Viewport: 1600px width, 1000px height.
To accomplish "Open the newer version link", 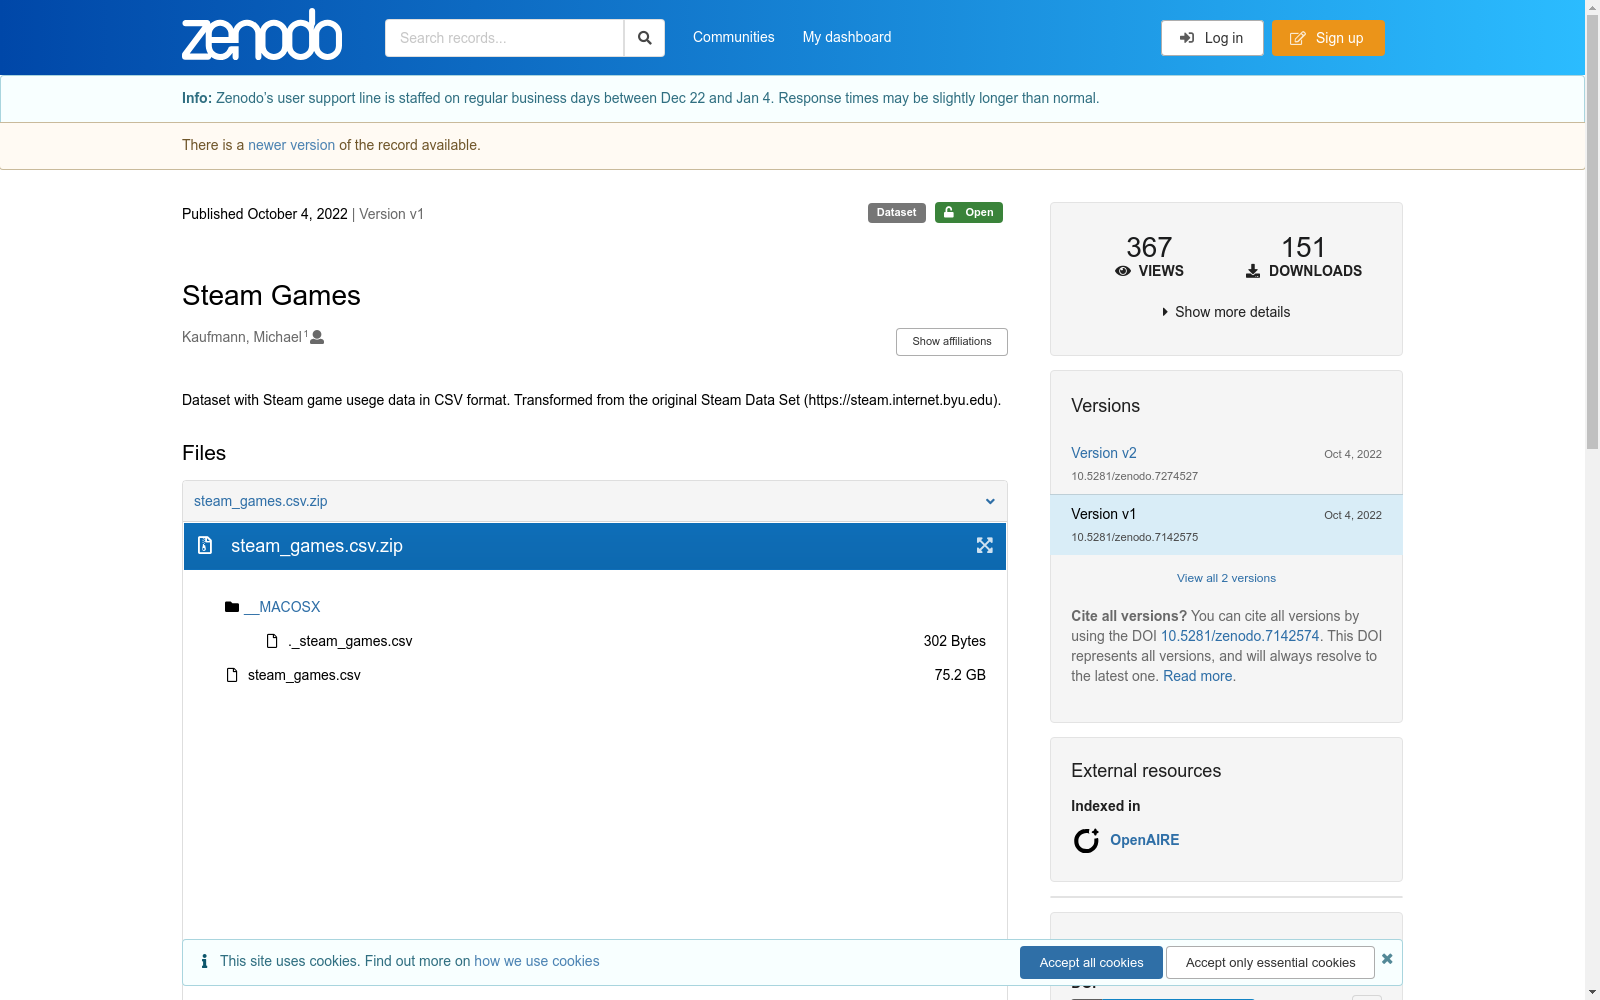I will (291, 145).
